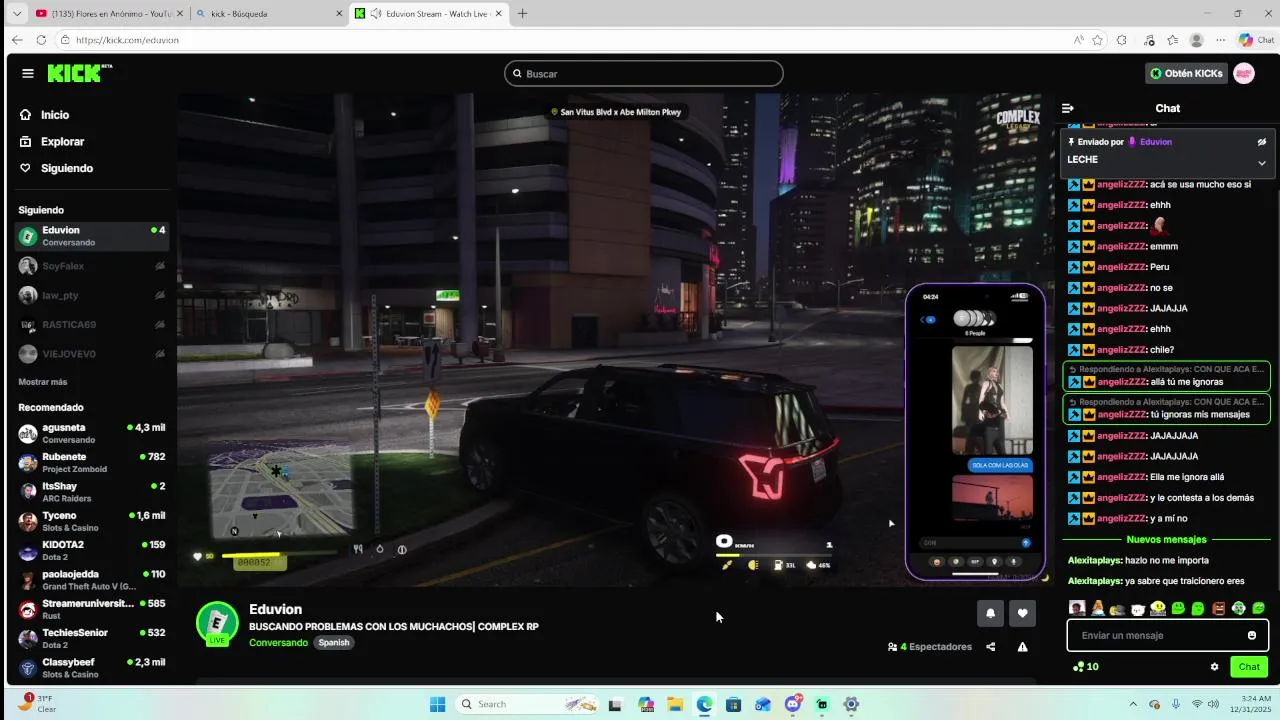
Task: Go back with the browser back arrow
Action: (17, 40)
